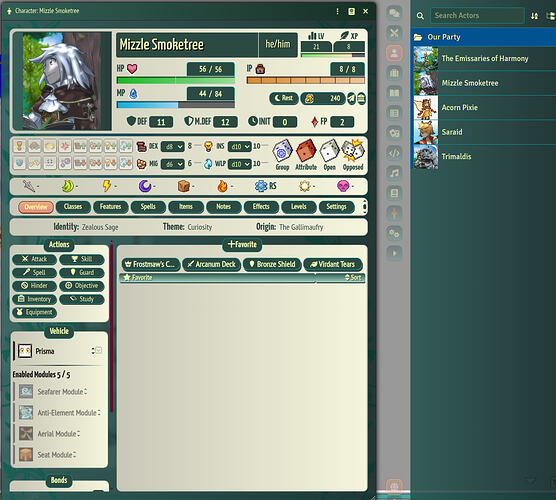Toggle the WLP down status effect
556x500 pixels.
pyautogui.click(x=126, y=163)
